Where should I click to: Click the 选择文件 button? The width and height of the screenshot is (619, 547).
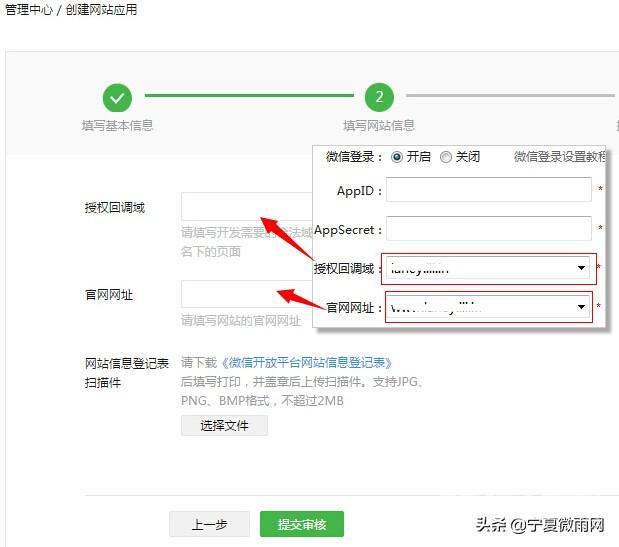[x=224, y=425]
